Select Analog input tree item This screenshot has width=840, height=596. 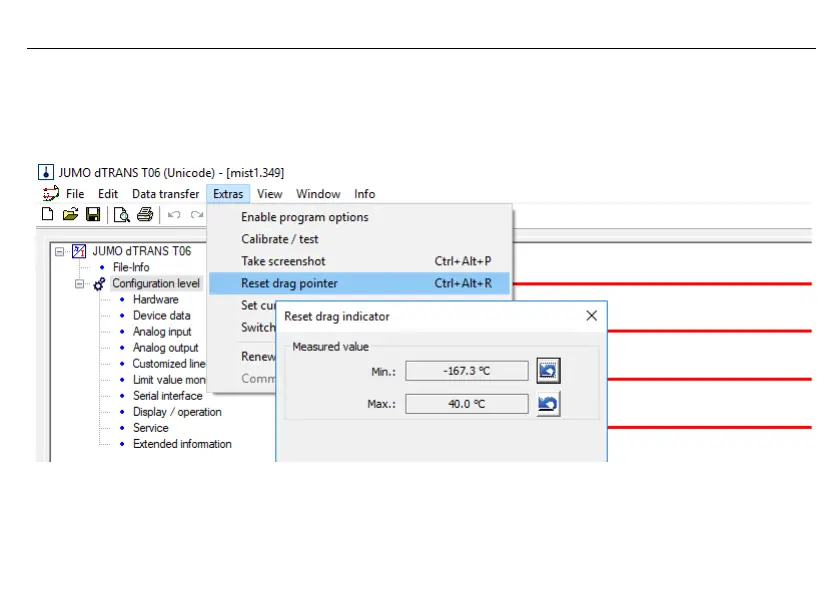pos(162,331)
